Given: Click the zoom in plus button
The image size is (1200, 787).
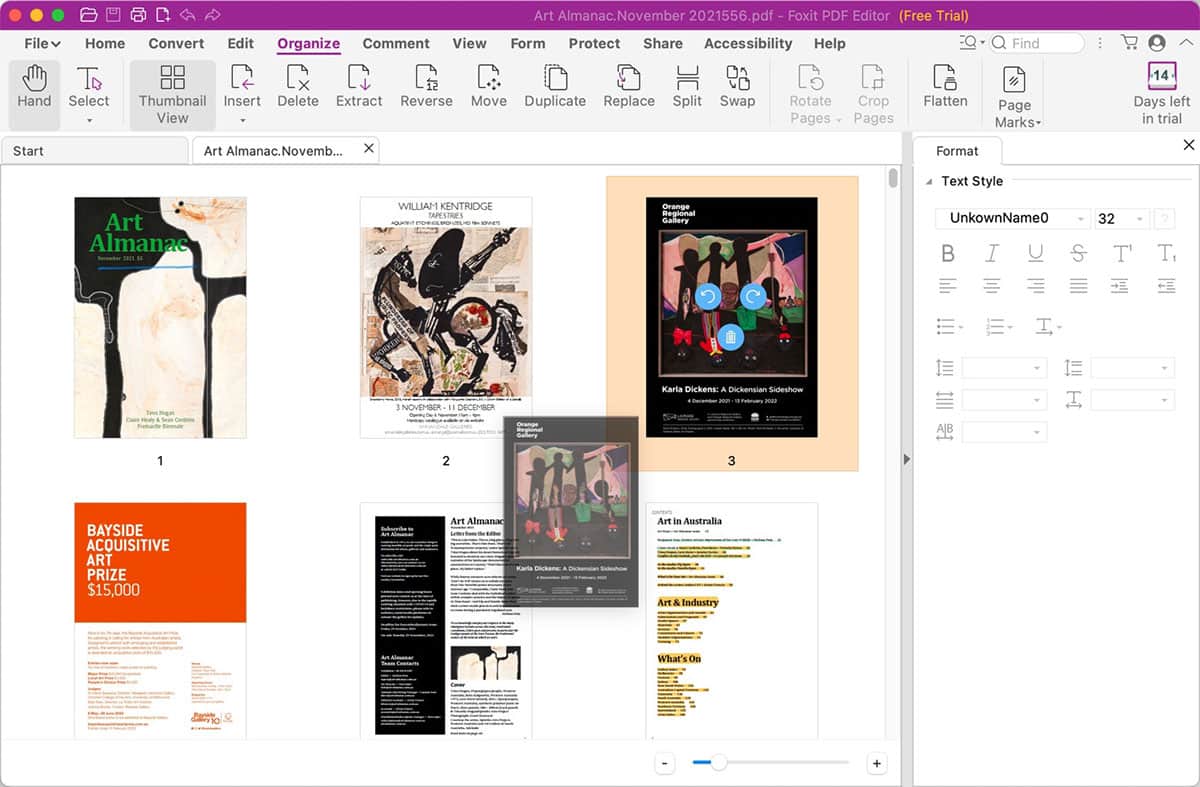Looking at the screenshot, I should click(x=877, y=764).
